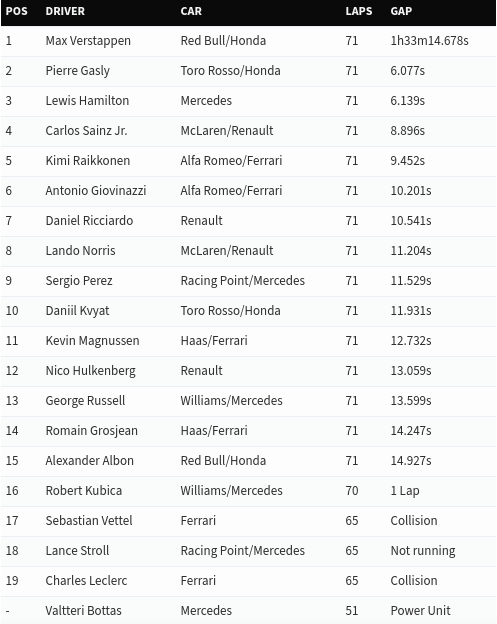
Task: Select Charles Leclerc's driver name
Action: click(86, 581)
